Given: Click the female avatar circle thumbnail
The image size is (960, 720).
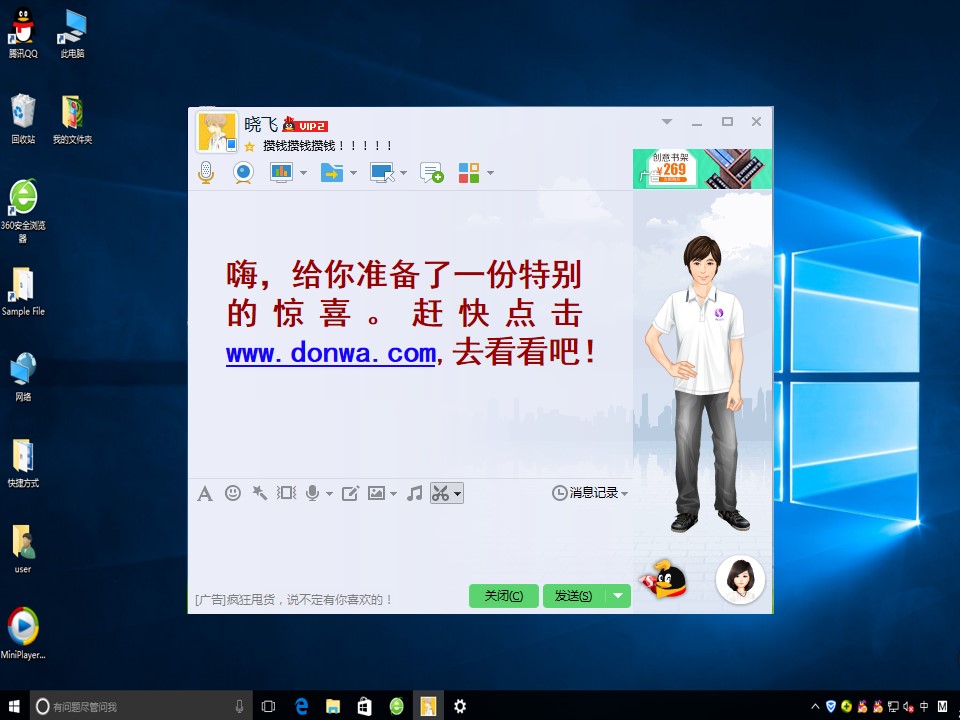Looking at the screenshot, I should click(x=740, y=579).
